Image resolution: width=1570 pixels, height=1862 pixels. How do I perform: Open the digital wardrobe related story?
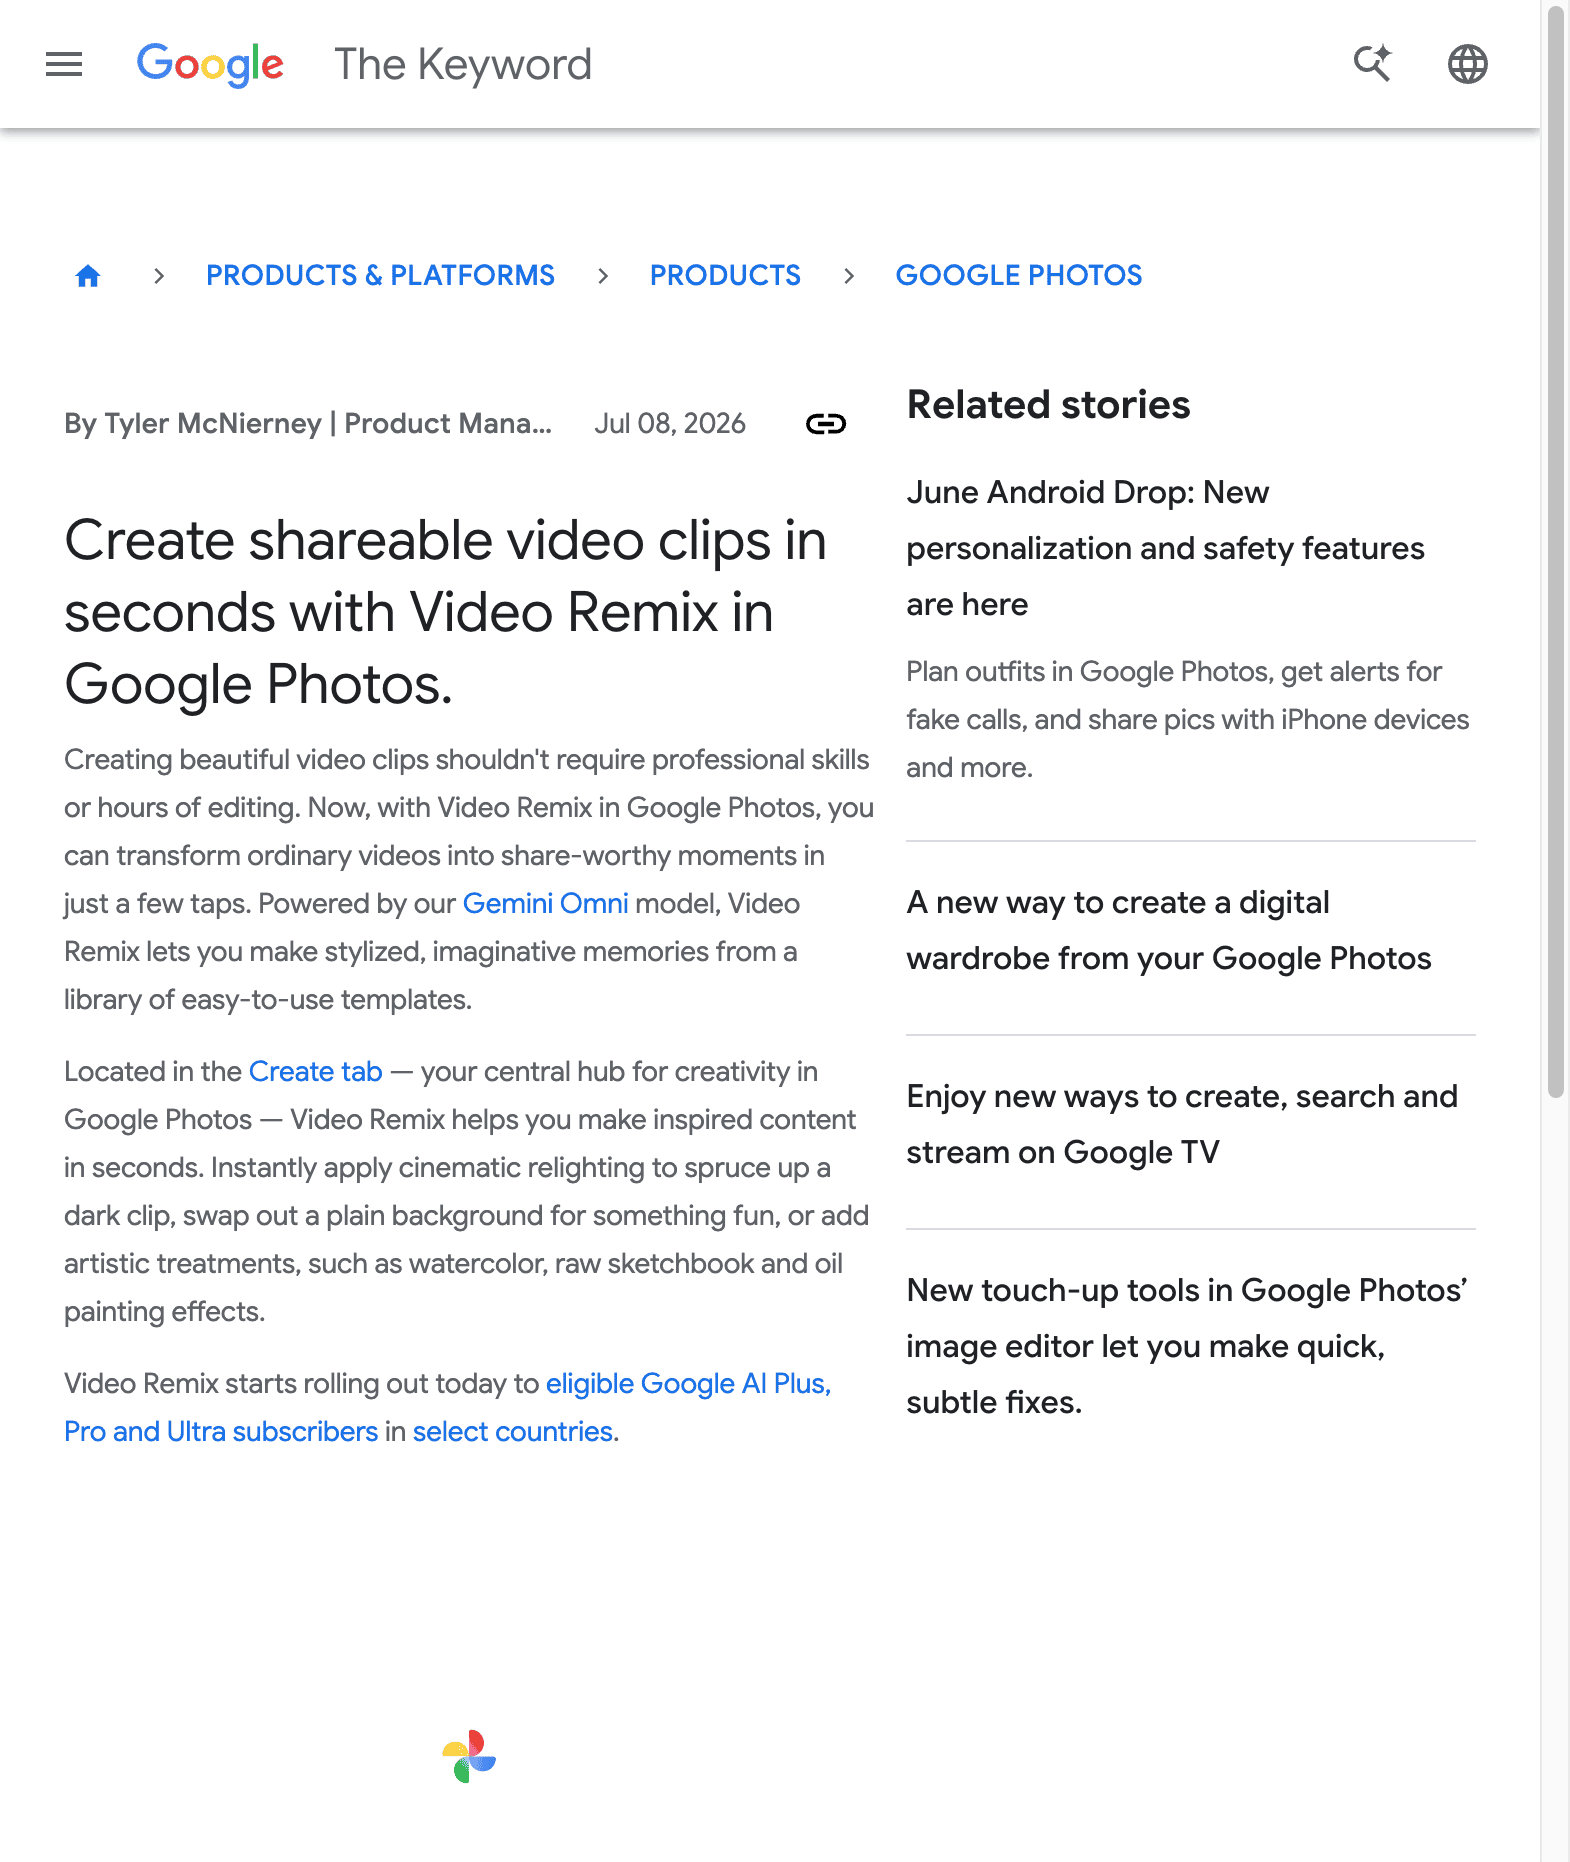1169,930
